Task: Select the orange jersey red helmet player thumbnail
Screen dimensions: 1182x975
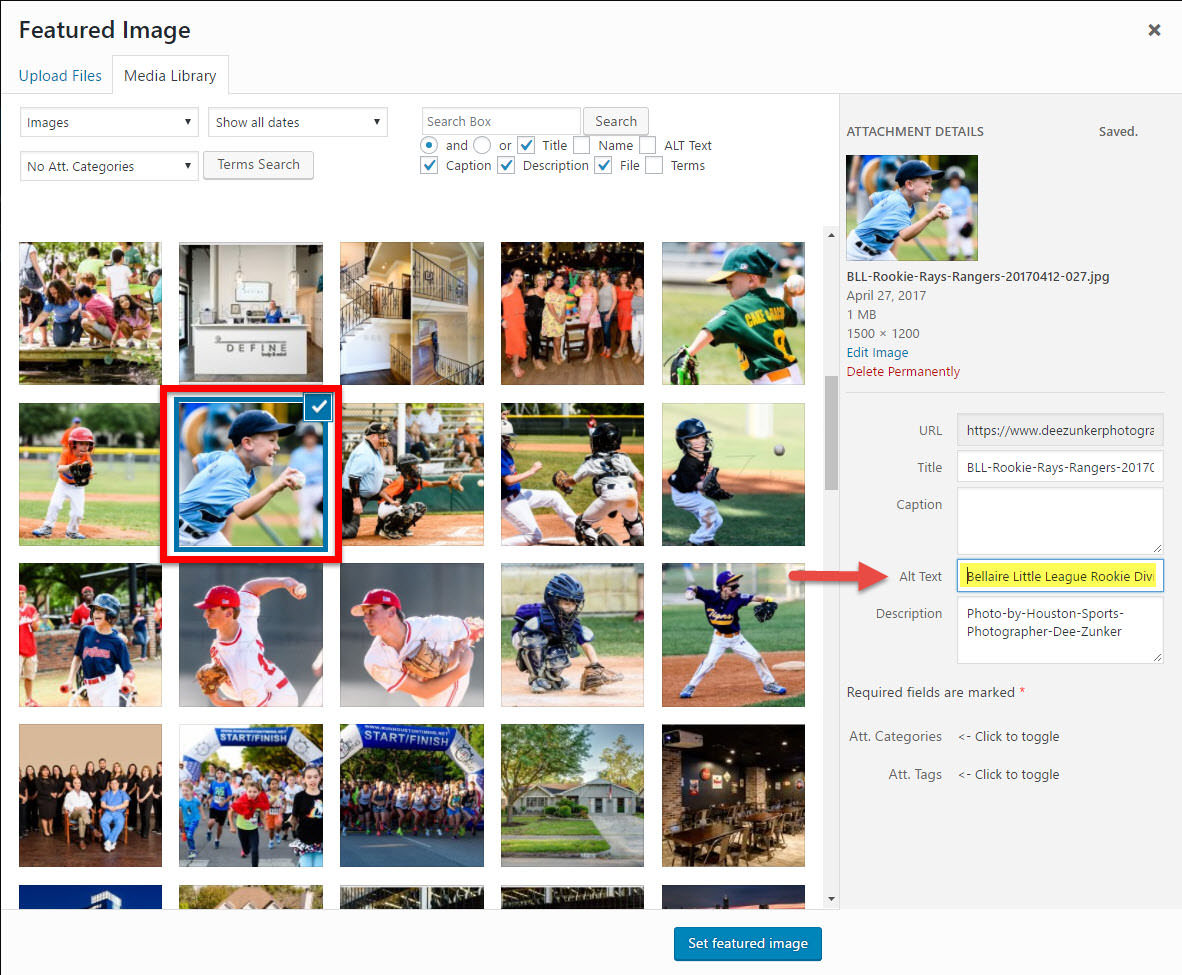Action: [90, 474]
